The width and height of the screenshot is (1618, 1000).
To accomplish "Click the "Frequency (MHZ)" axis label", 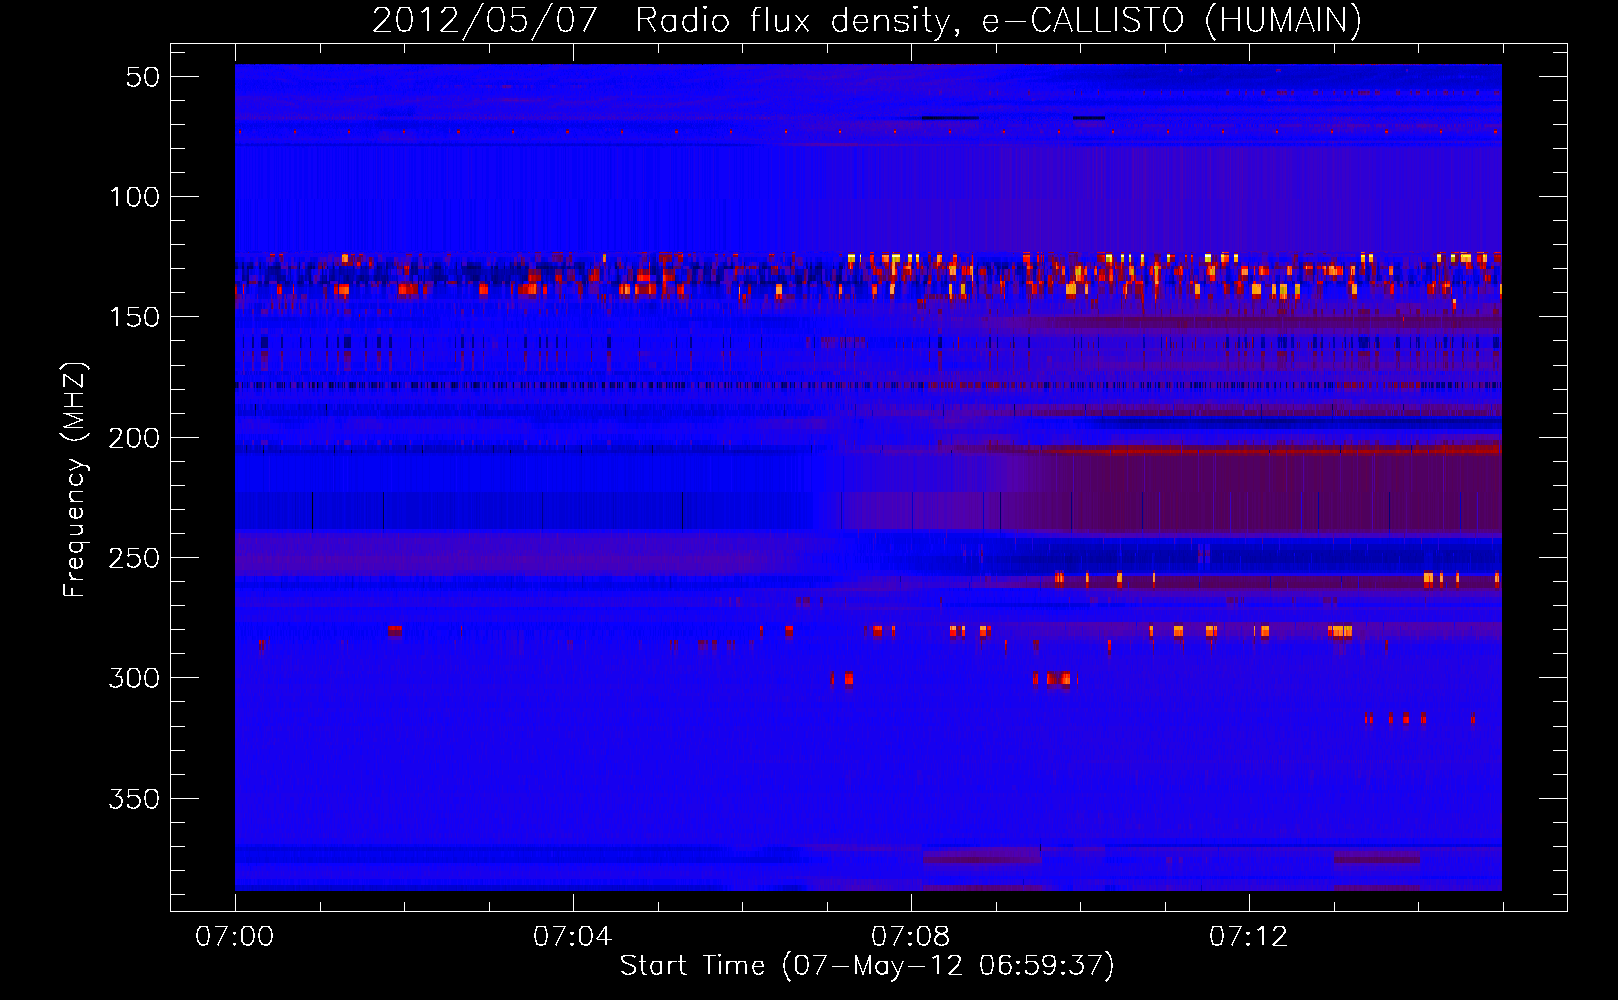I will coord(75,480).
